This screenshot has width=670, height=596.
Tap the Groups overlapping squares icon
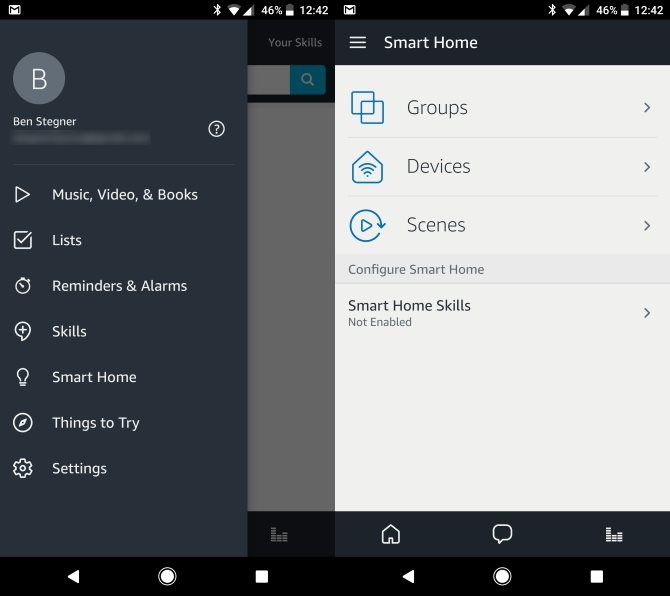[367, 107]
